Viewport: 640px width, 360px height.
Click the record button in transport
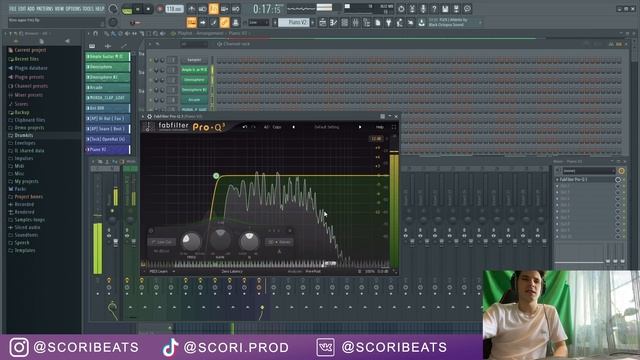click(x=160, y=9)
